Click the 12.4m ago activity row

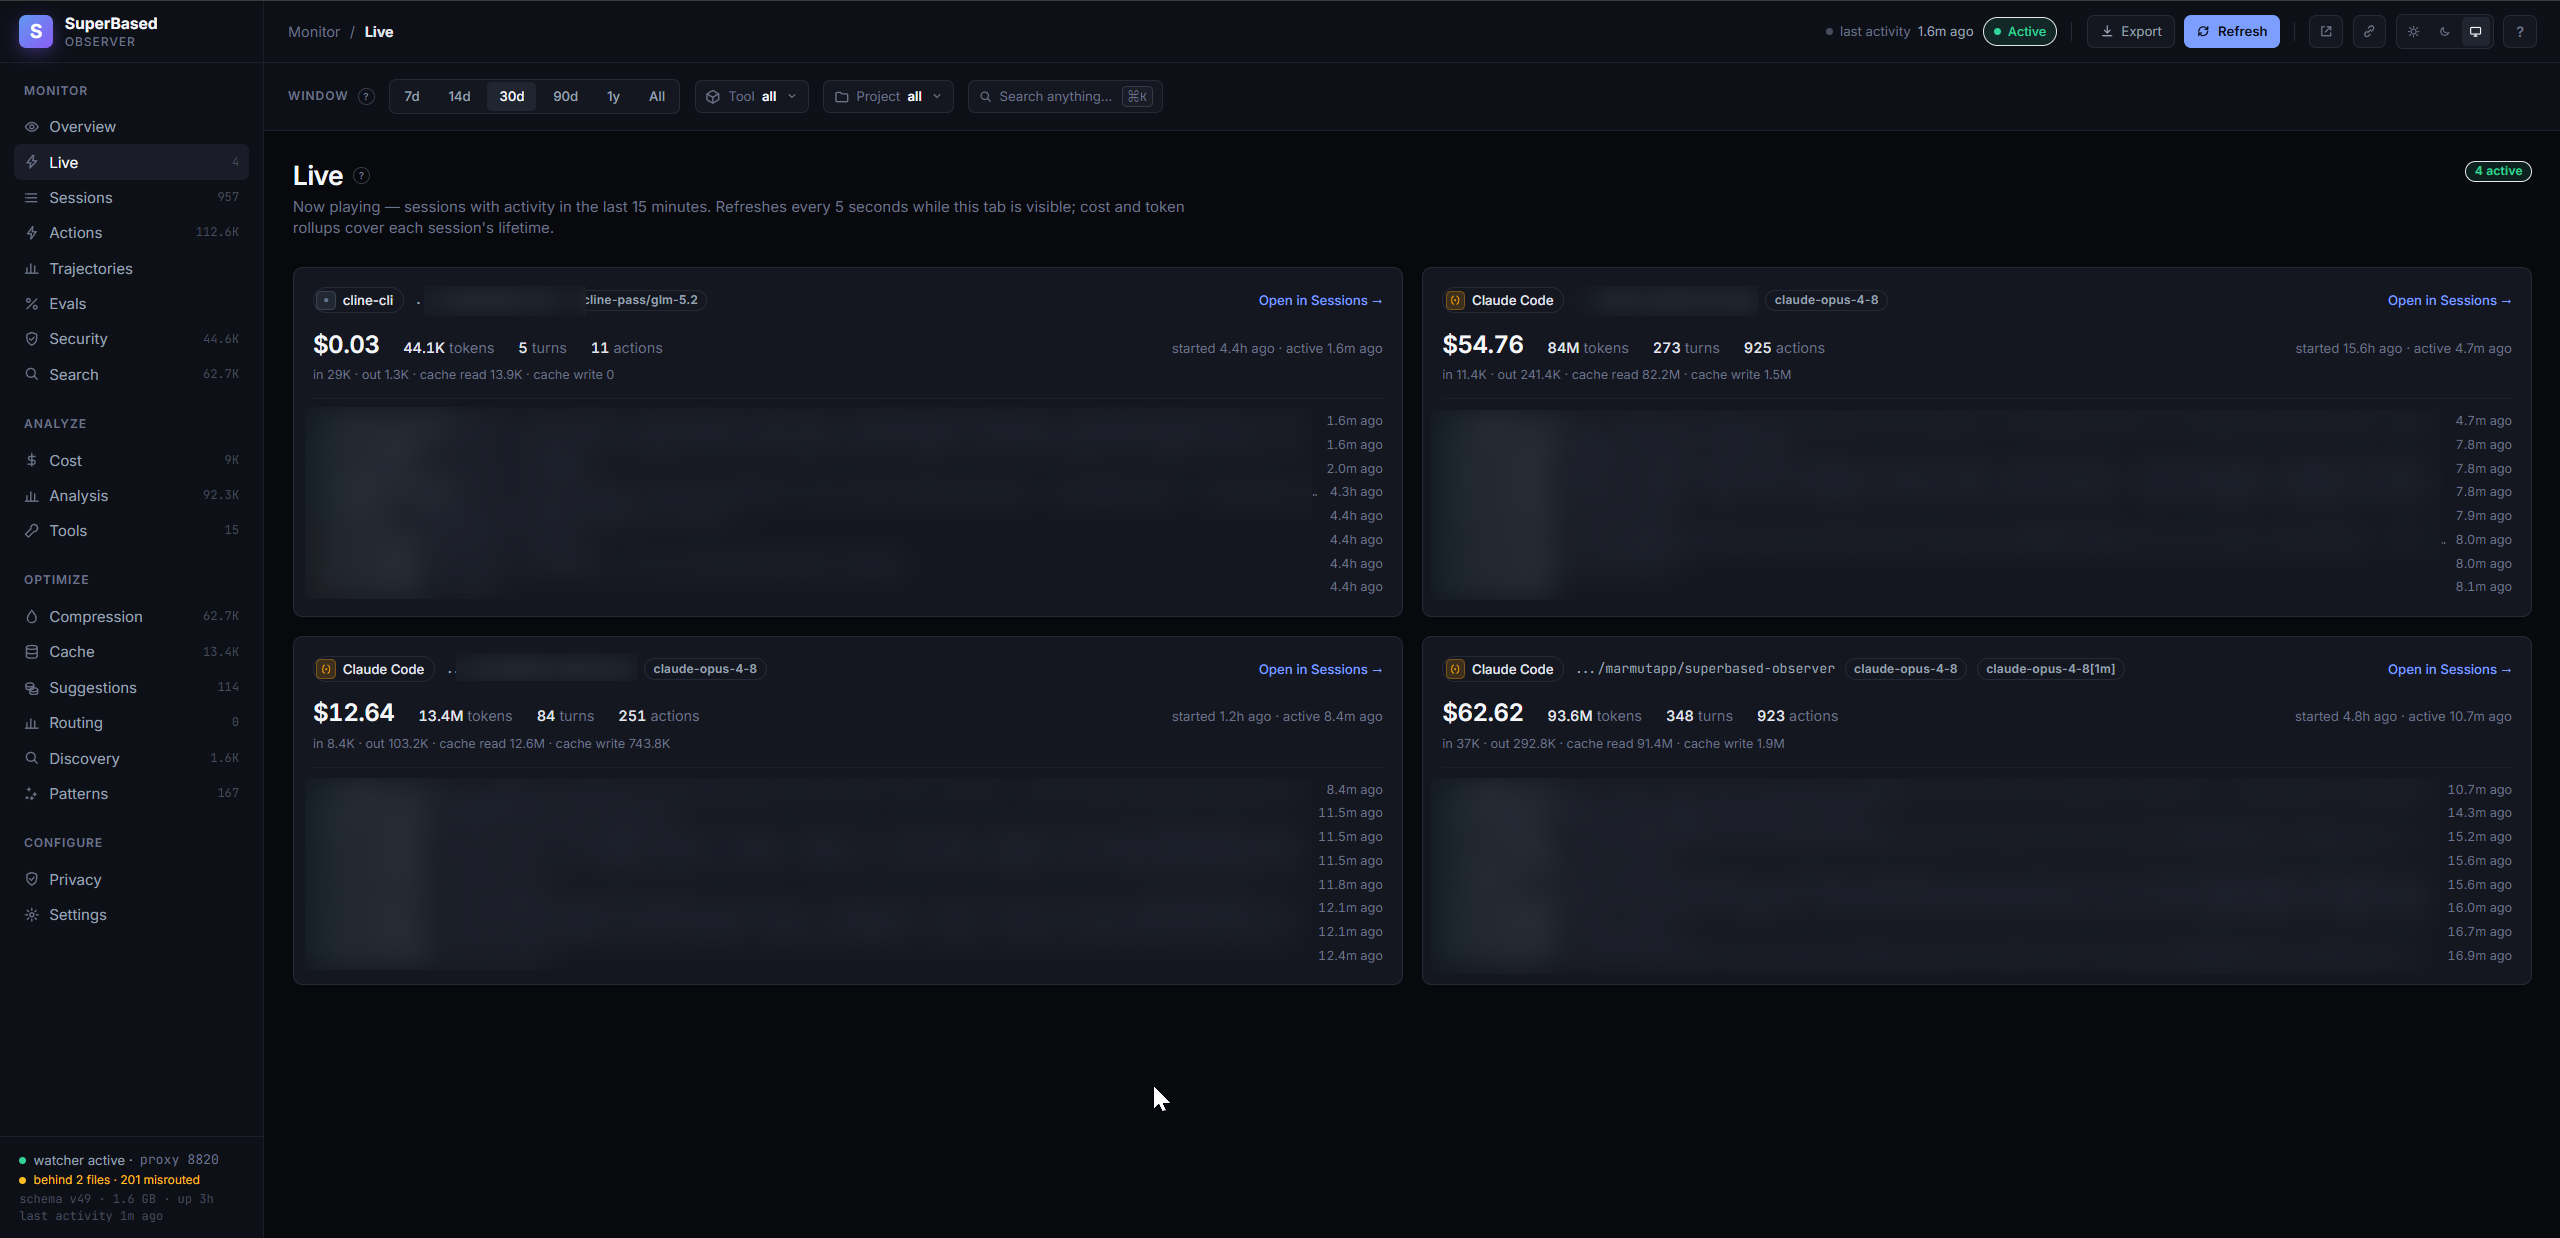tap(848, 956)
